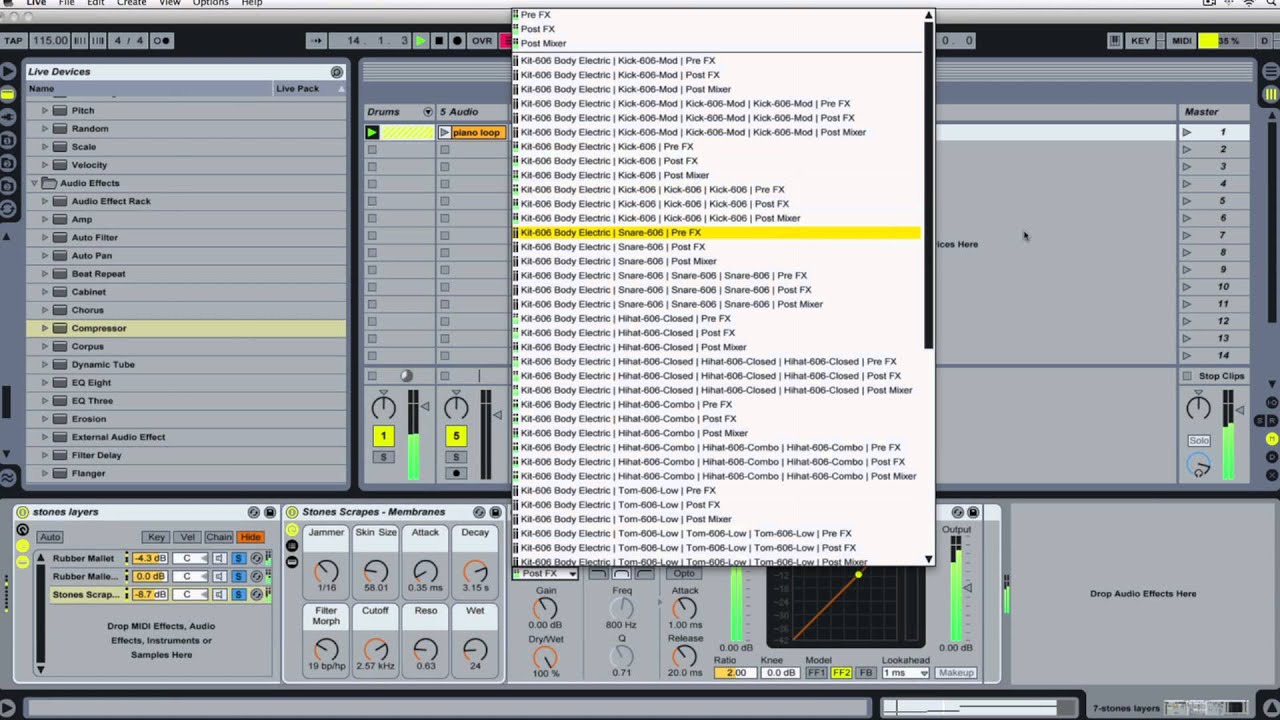This screenshot has height=720, width=1280.
Task: Collapse the Audio Effects folder
Action: pos(34,183)
